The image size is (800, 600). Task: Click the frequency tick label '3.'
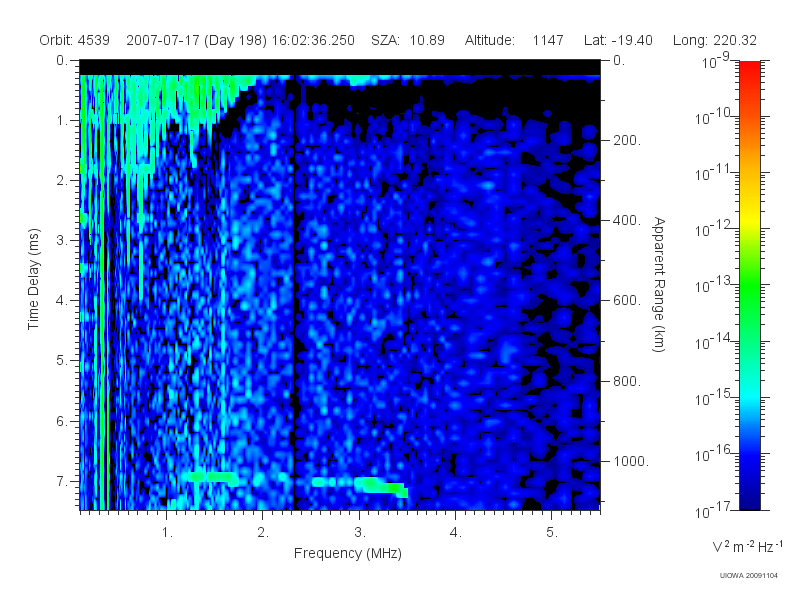360,533
